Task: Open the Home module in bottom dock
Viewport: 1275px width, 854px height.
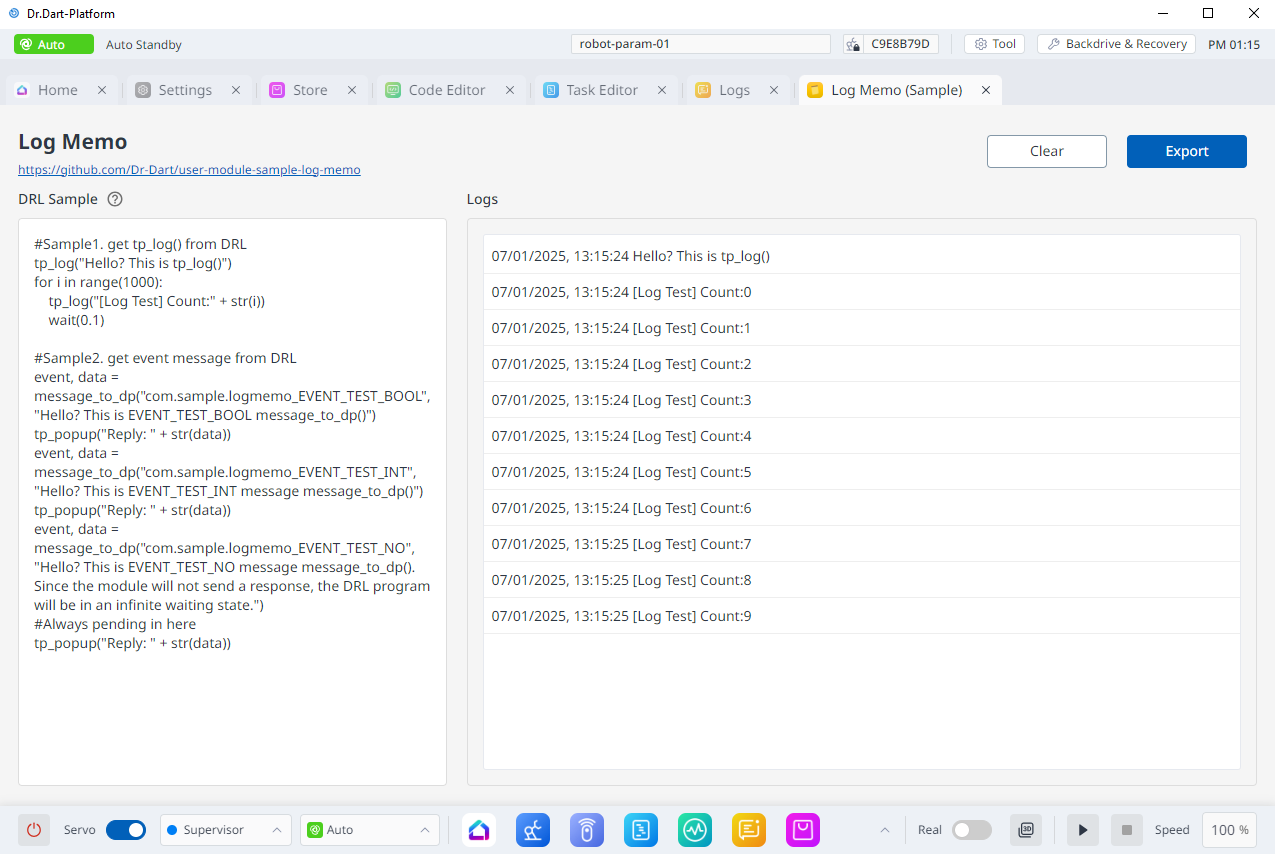Action: coord(479,830)
